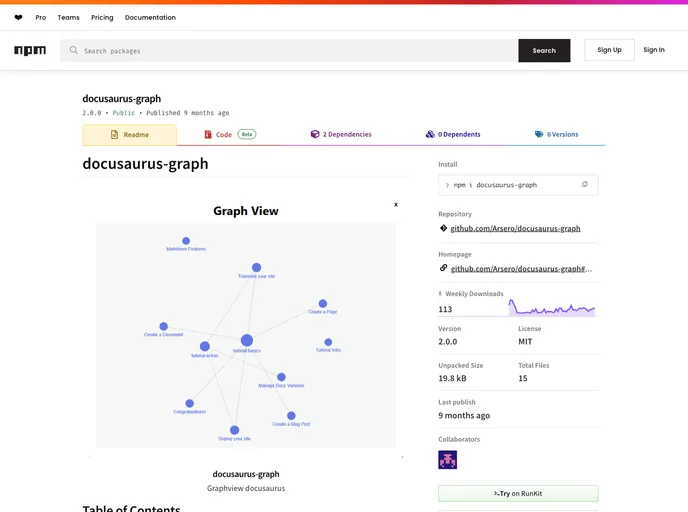
Task: Close the Graph View with the x
Action: 396,204
